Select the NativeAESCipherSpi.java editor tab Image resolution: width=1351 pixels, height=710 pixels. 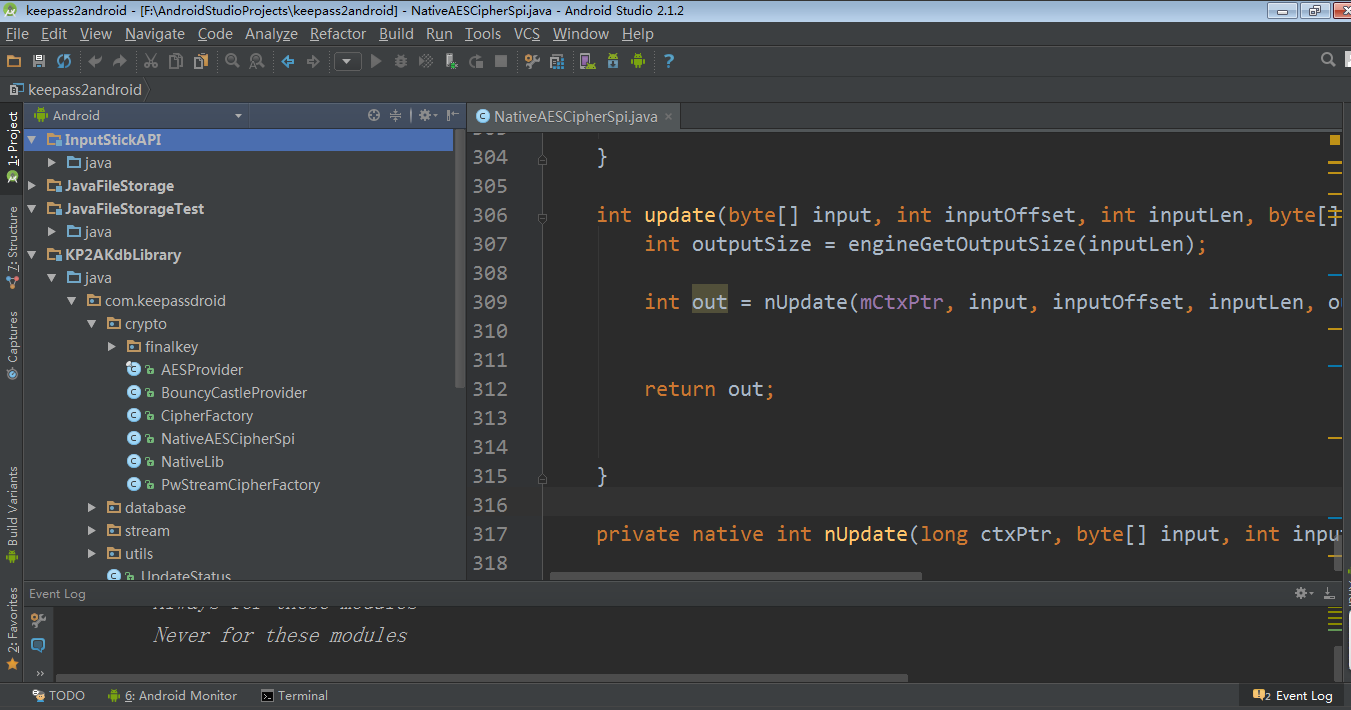tap(574, 117)
